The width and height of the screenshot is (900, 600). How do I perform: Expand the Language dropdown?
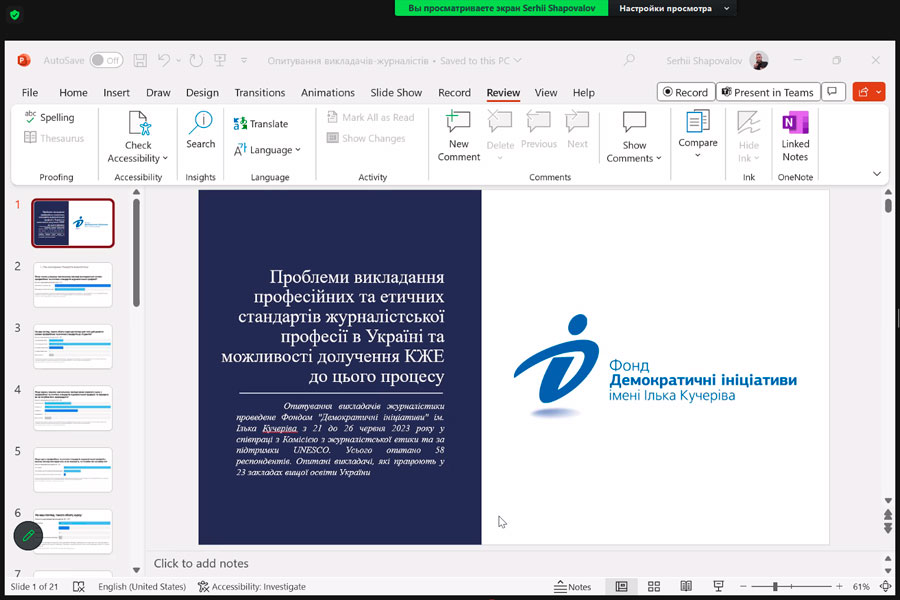click(267, 150)
